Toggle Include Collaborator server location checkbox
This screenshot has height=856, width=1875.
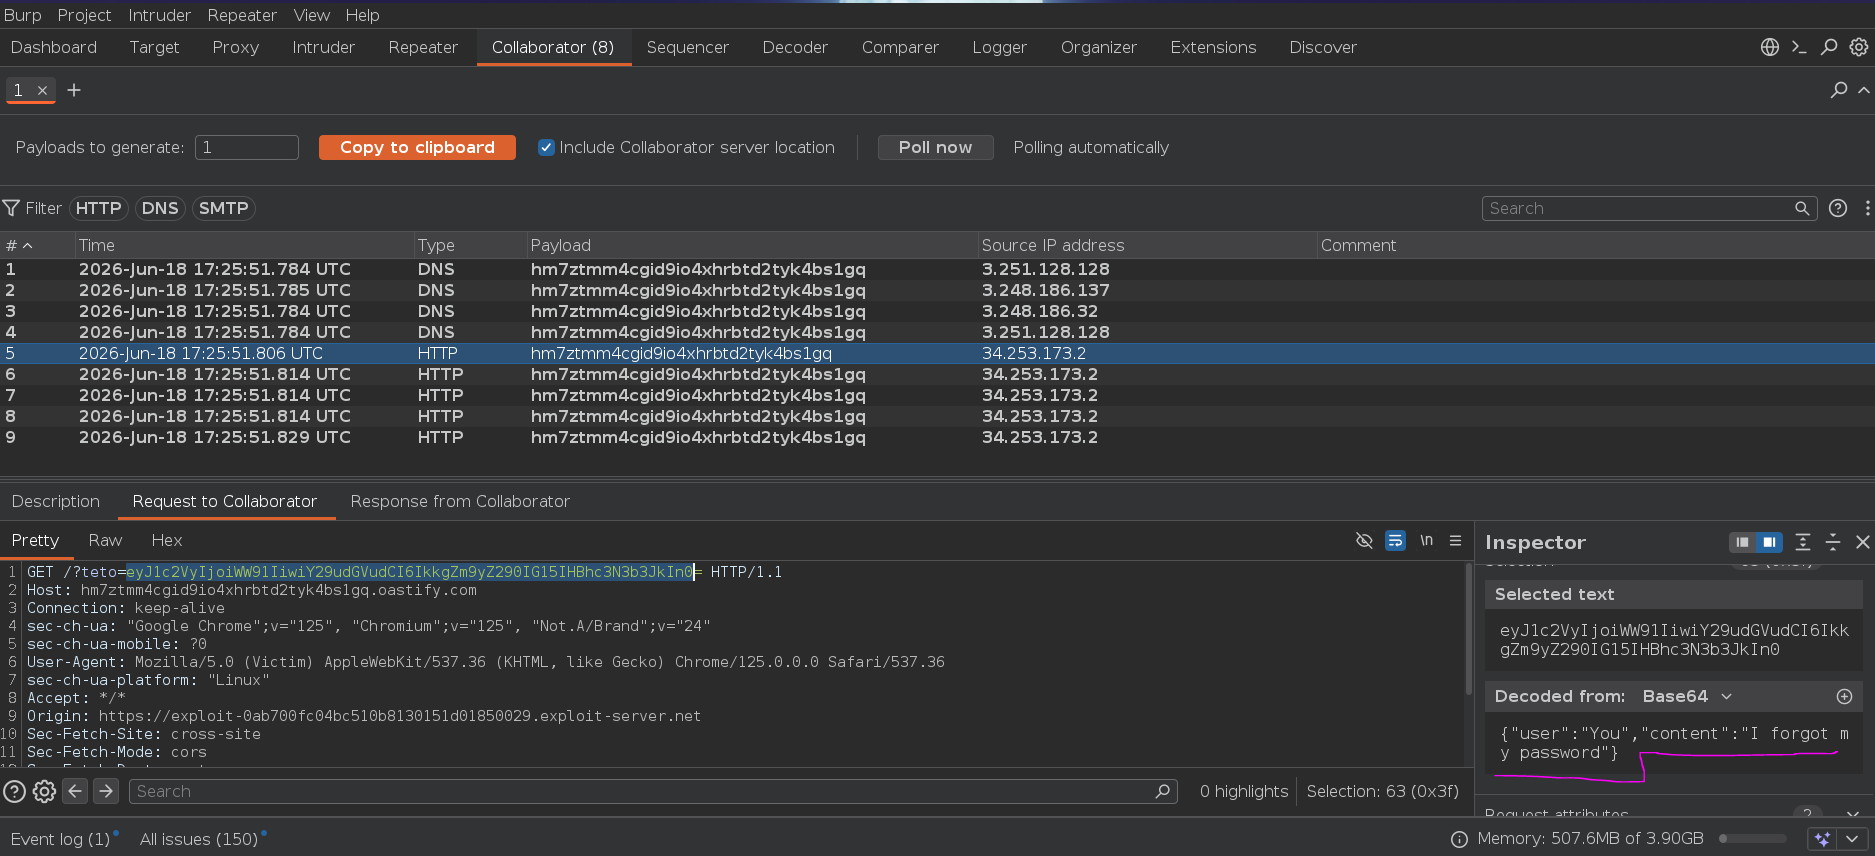point(546,147)
